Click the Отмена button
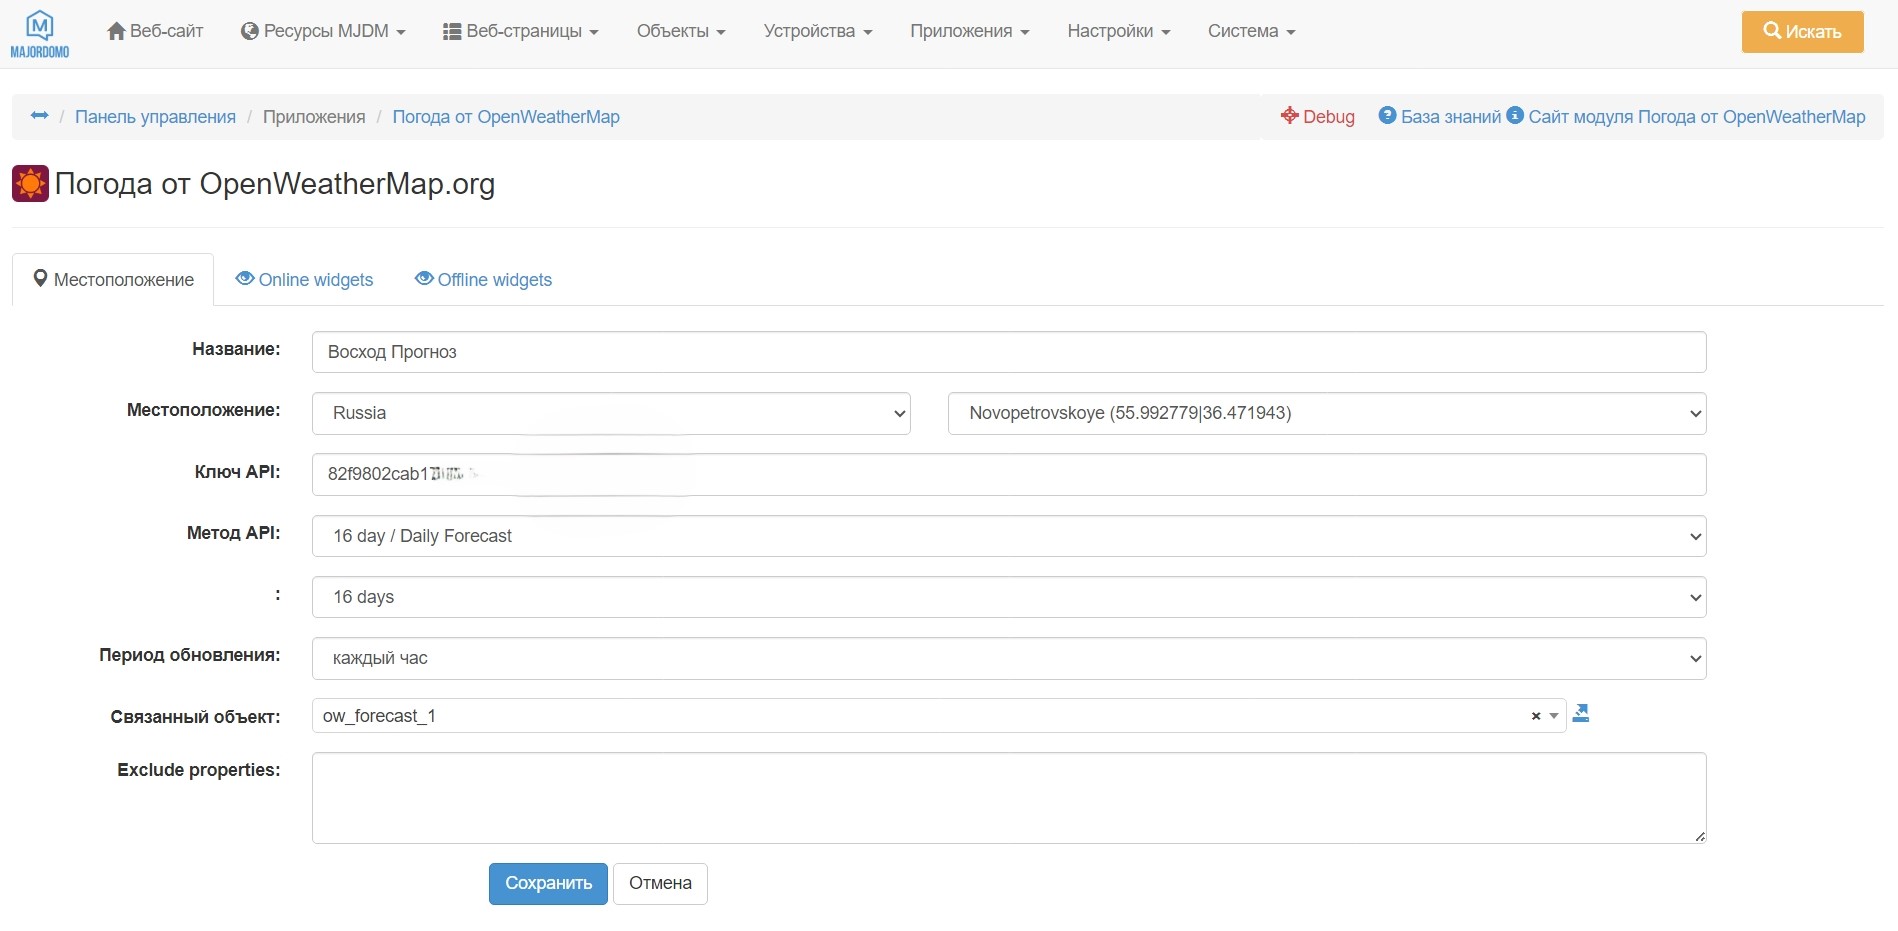This screenshot has width=1898, height=931. click(x=660, y=884)
